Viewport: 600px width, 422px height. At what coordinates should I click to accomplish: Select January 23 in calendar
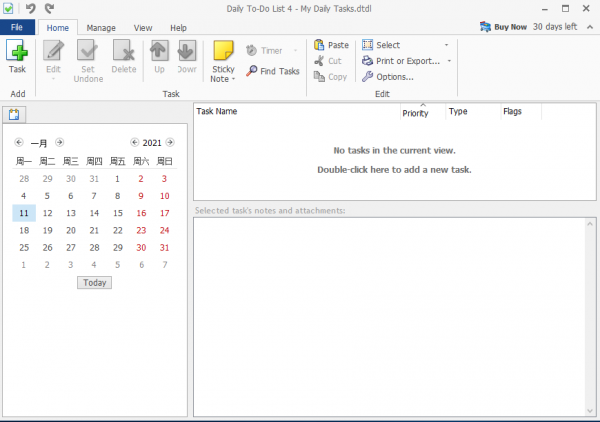[x=141, y=230]
